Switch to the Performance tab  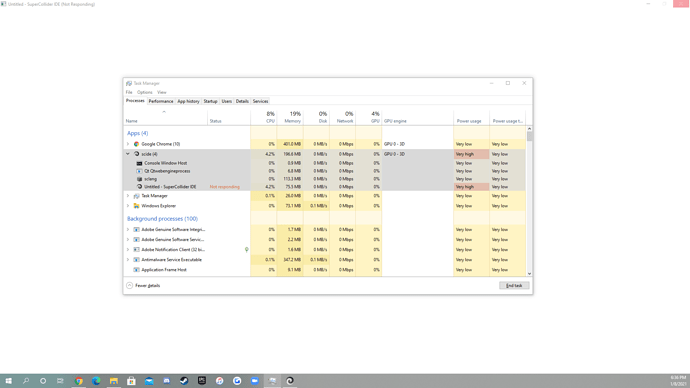click(x=161, y=101)
